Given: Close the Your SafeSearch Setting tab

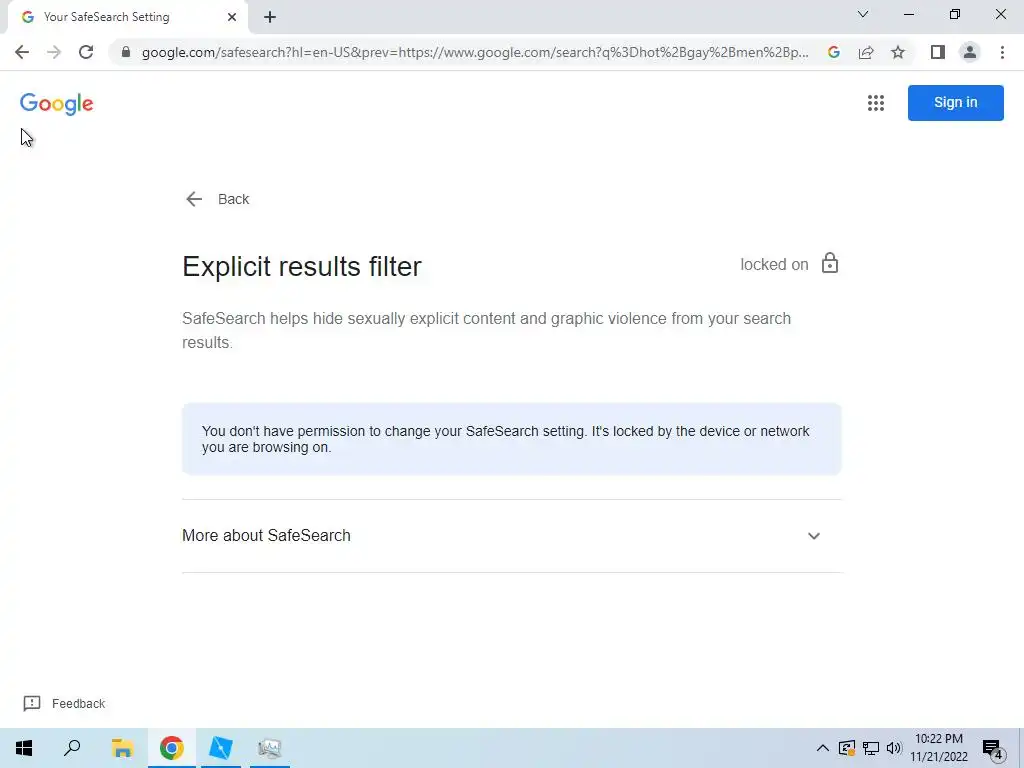Looking at the screenshot, I should click(232, 17).
